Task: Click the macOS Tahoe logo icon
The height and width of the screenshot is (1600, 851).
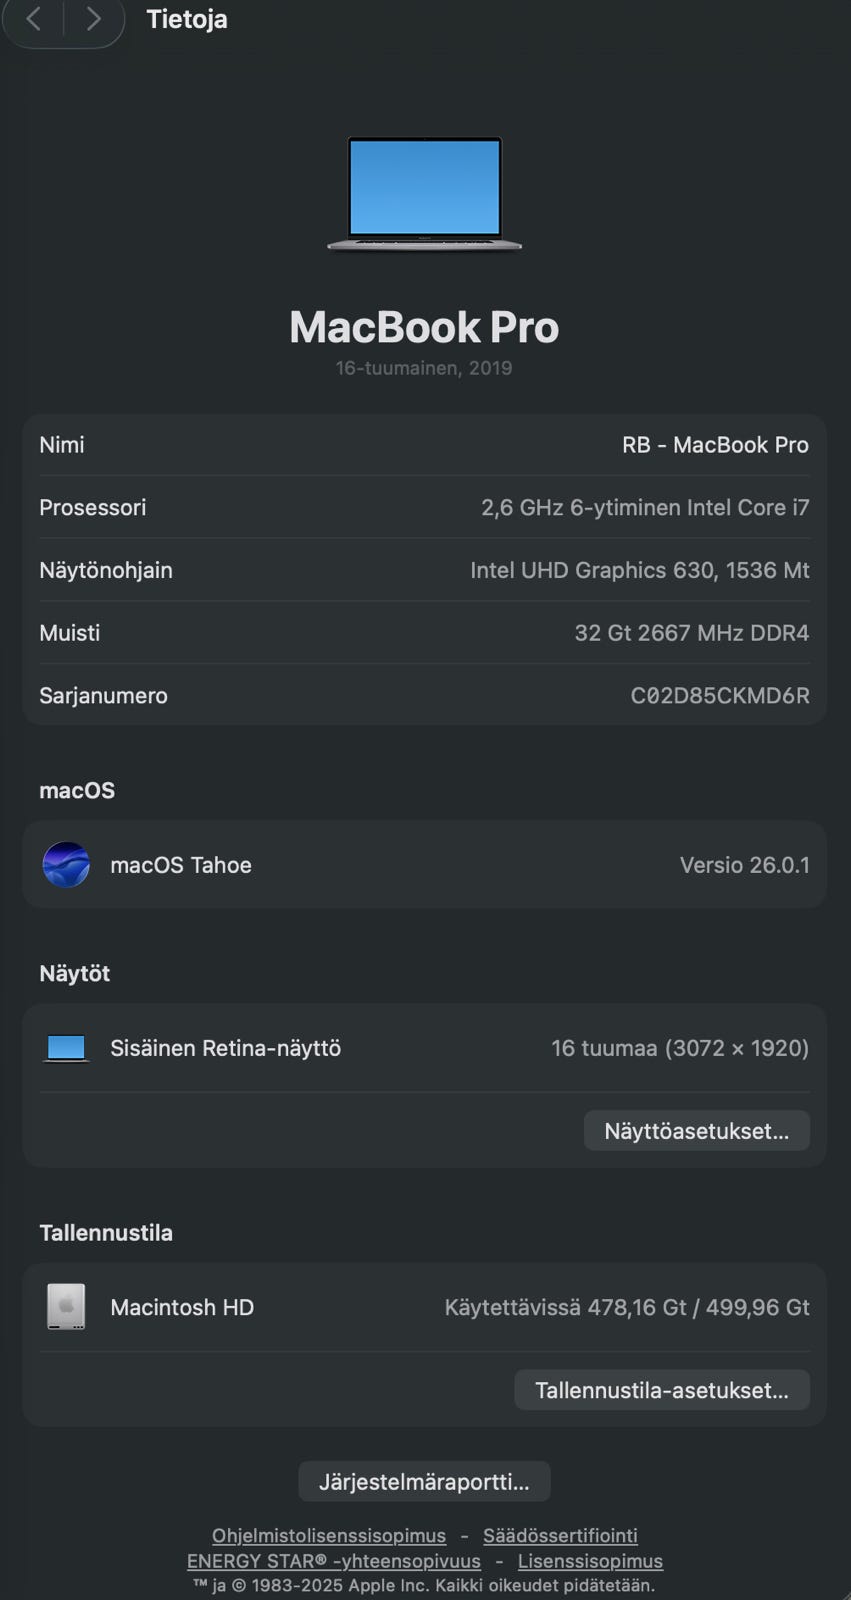Action: [x=66, y=865]
